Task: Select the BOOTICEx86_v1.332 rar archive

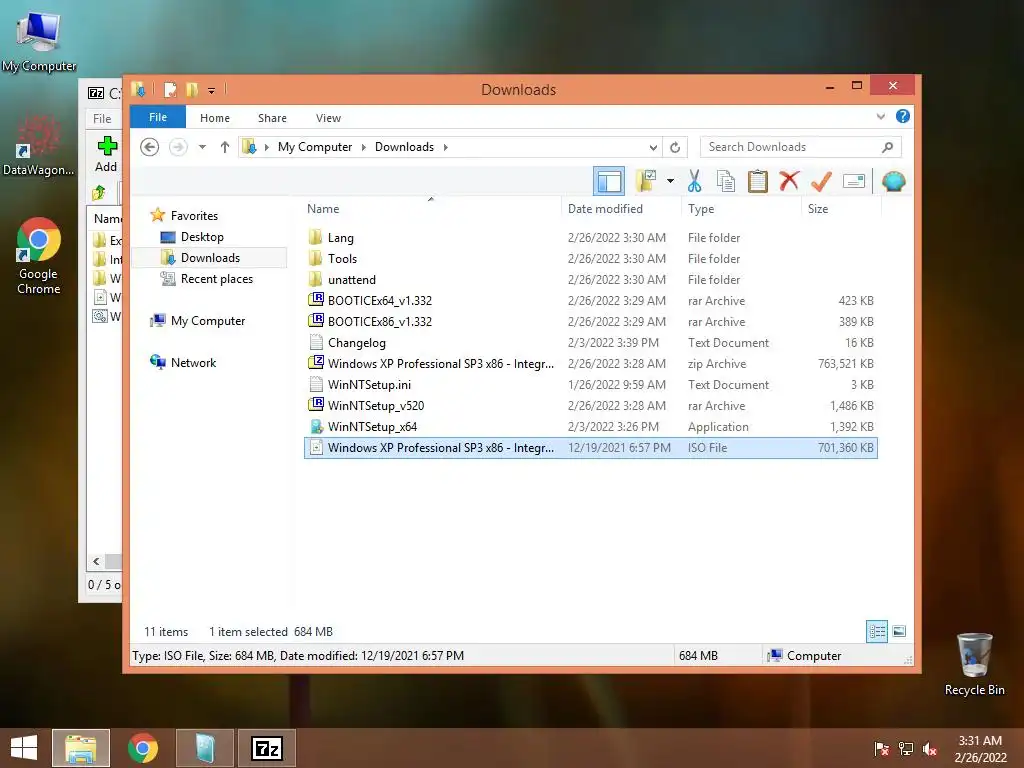Action: point(591,321)
